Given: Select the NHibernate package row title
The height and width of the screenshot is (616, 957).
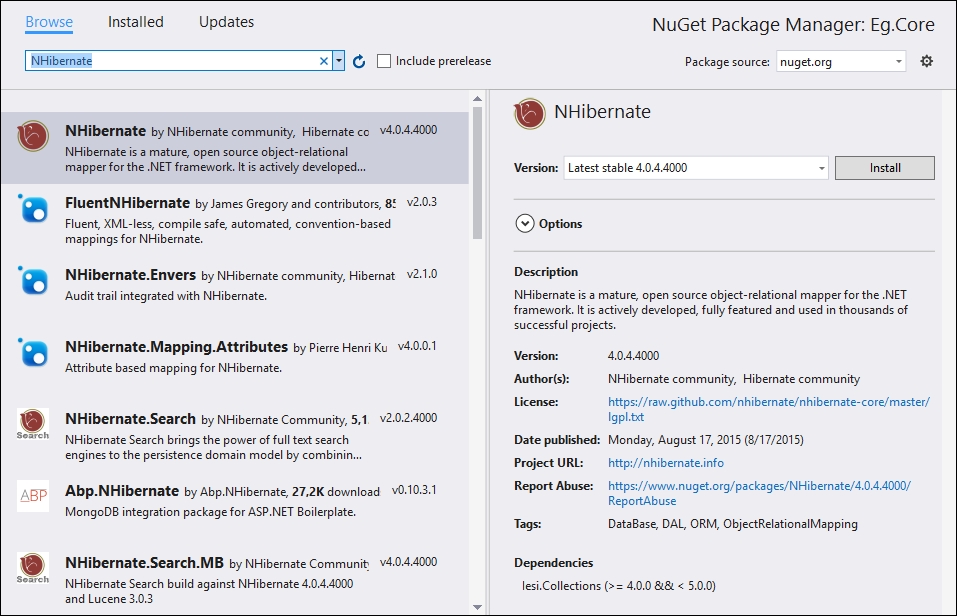Looking at the screenshot, I should pyautogui.click(x=106, y=131).
